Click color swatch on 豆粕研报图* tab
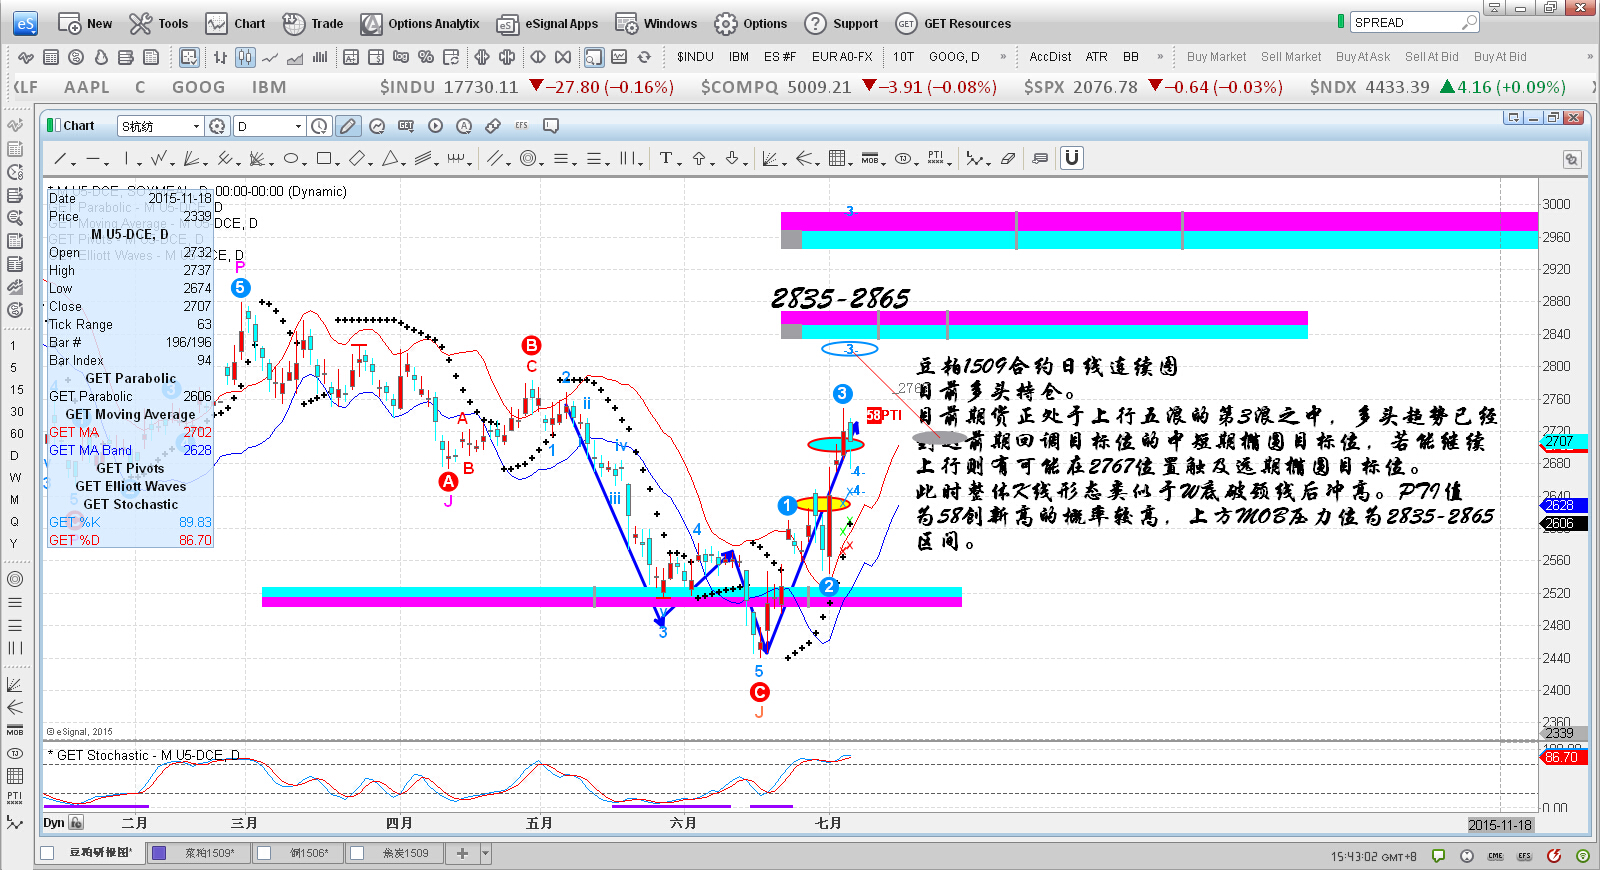This screenshot has height=870, width=1600. pyautogui.click(x=47, y=853)
